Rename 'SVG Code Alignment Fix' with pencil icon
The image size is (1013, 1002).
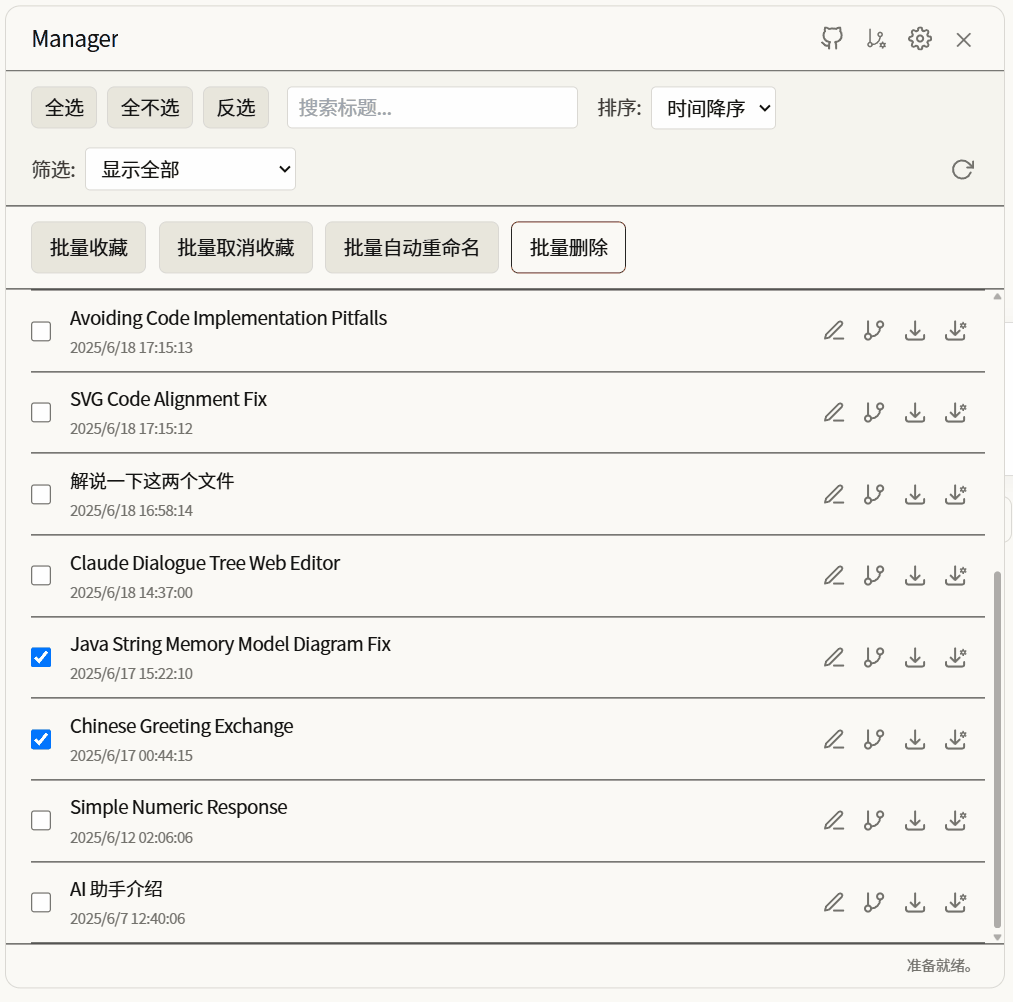834,412
